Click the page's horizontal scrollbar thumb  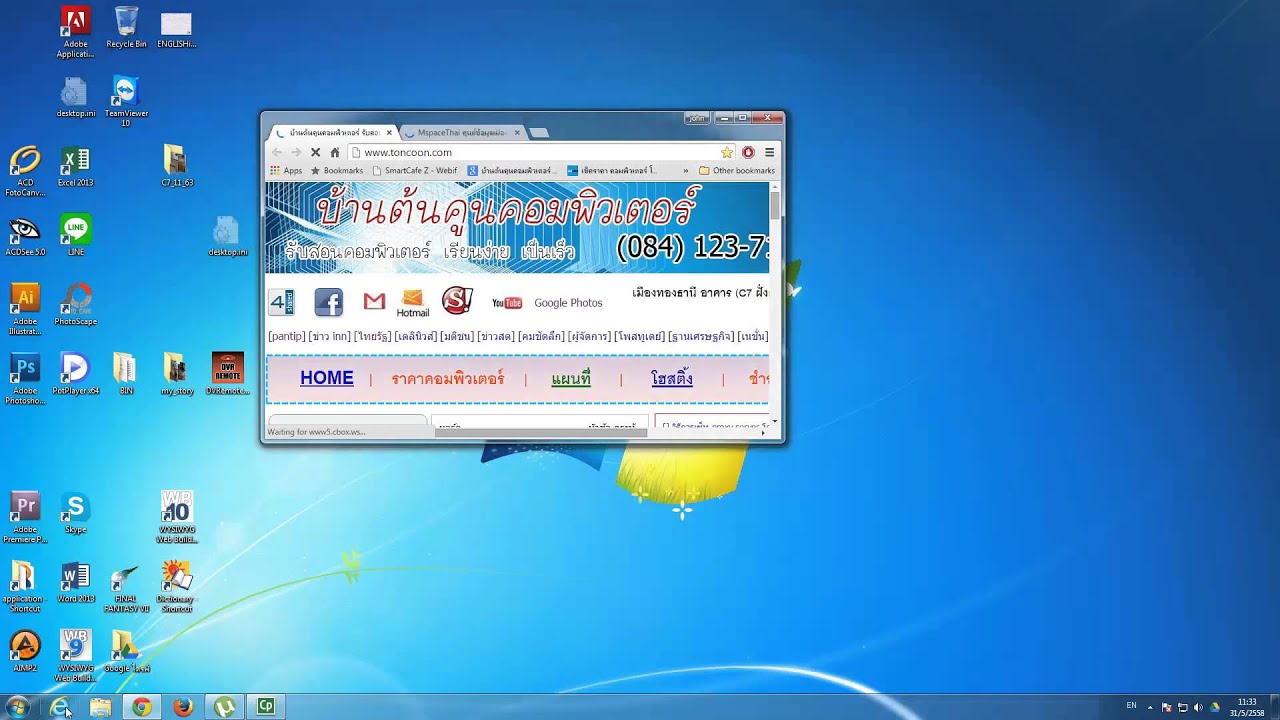540,432
